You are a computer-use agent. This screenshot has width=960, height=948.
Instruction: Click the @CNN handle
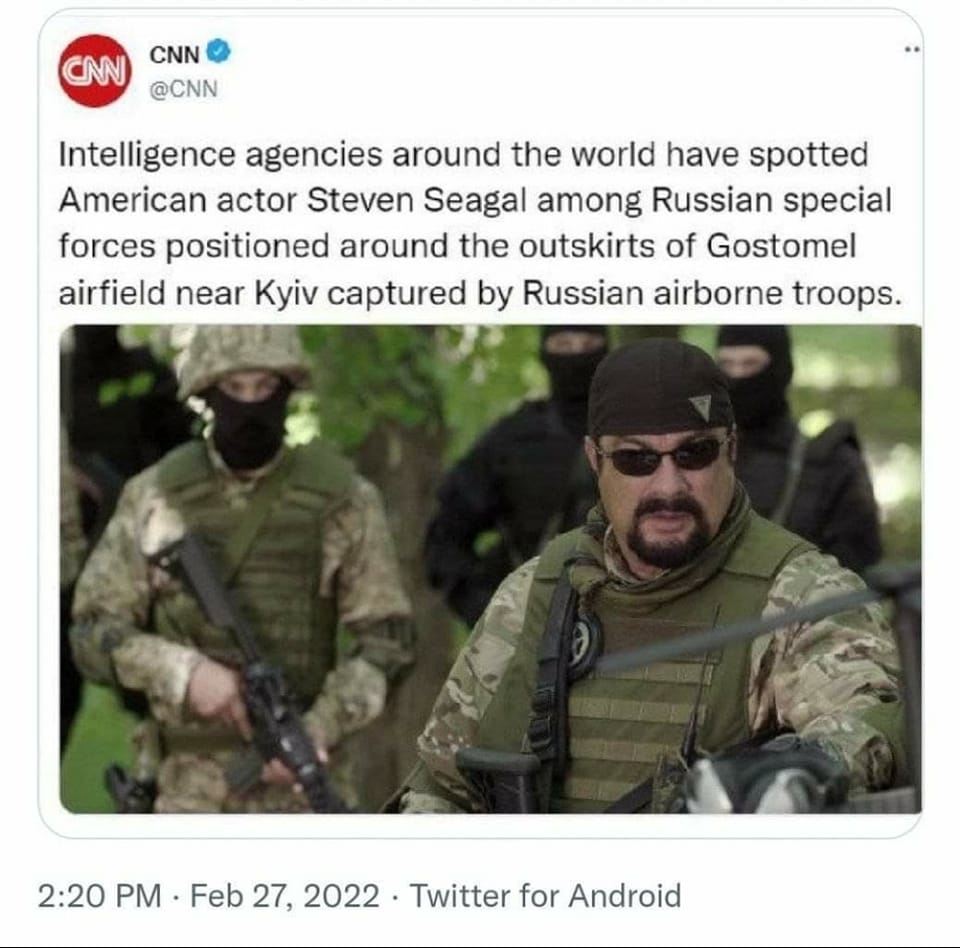point(183,90)
